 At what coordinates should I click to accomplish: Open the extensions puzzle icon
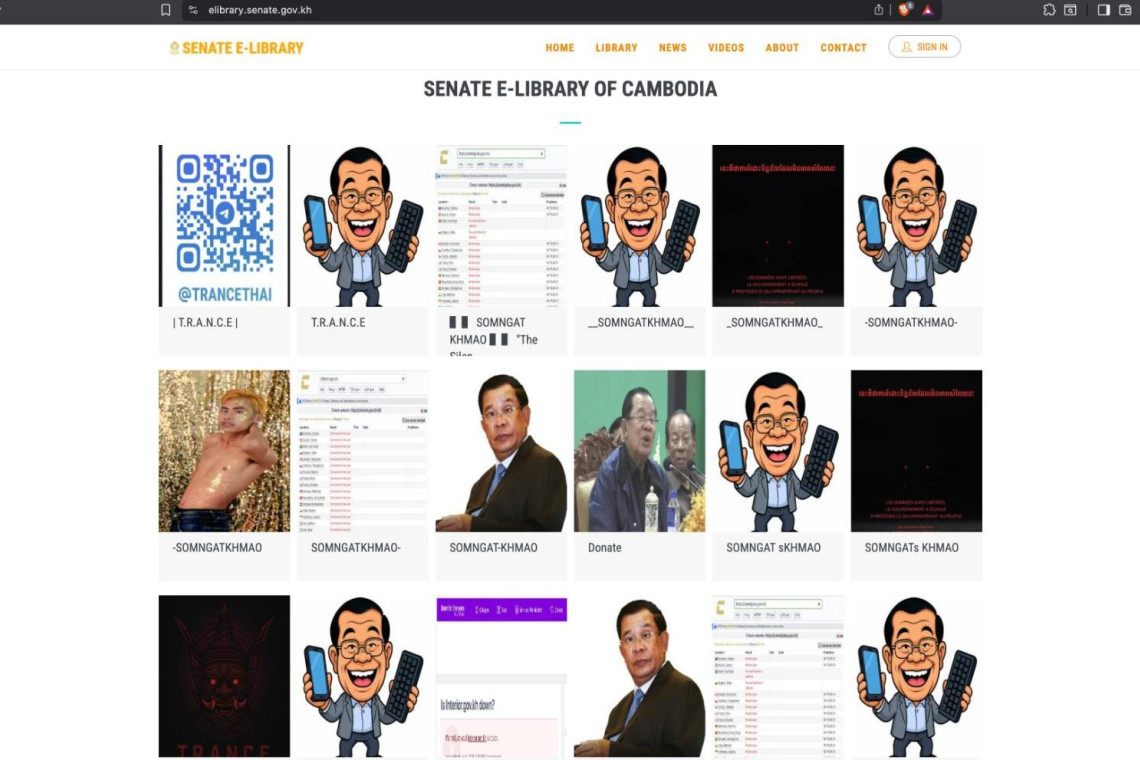[x=1049, y=10]
